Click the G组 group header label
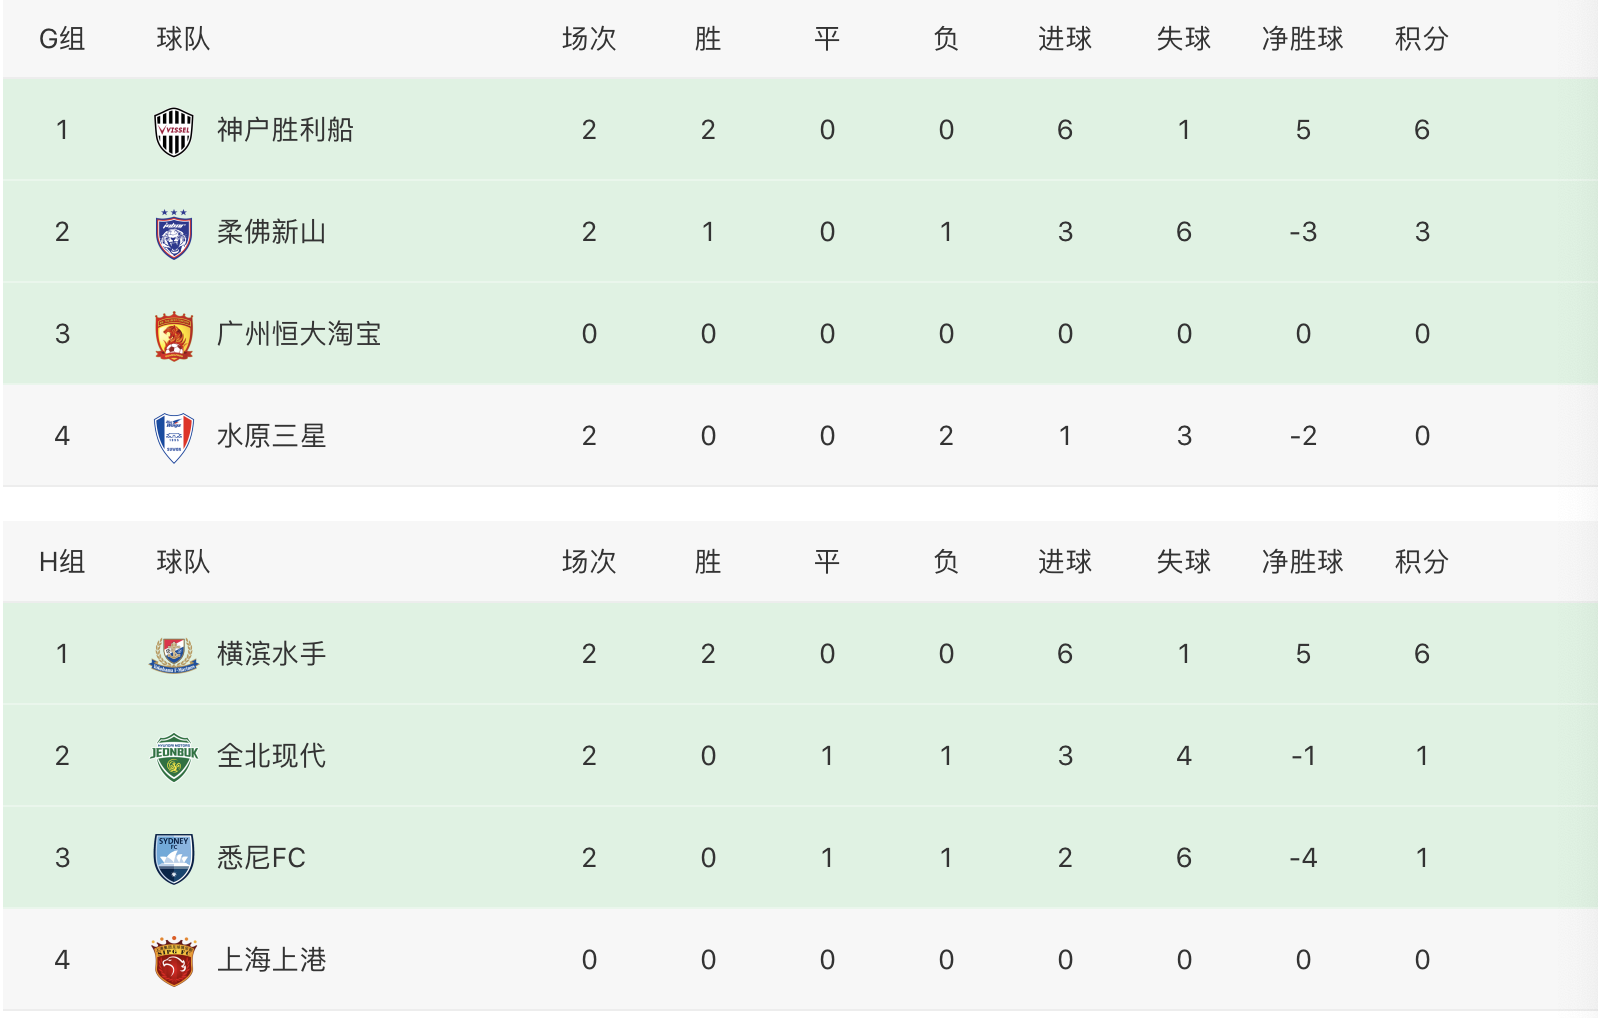 pos(62,39)
